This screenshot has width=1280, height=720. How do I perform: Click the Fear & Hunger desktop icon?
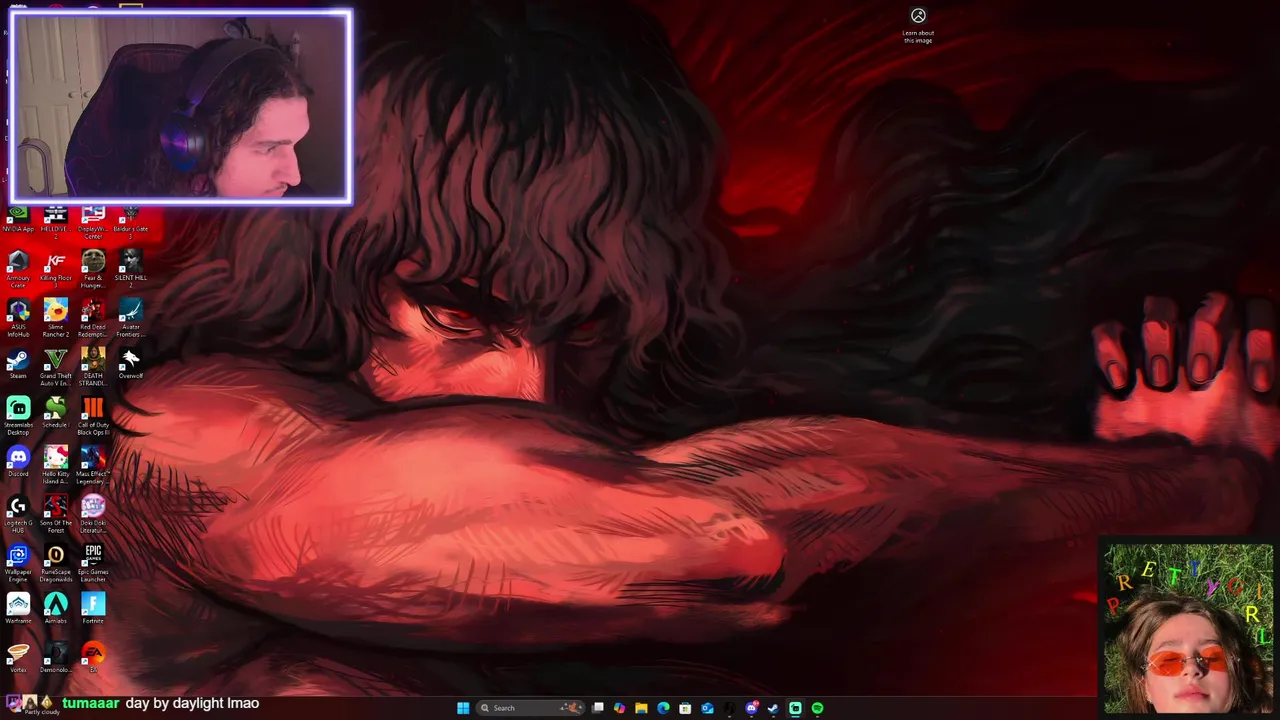pyautogui.click(x=93, y=269)
